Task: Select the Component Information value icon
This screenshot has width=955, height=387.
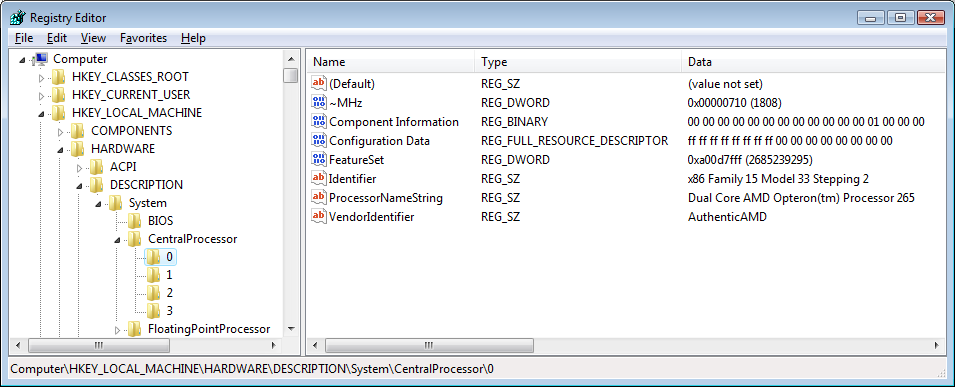Action: point(319,121)
